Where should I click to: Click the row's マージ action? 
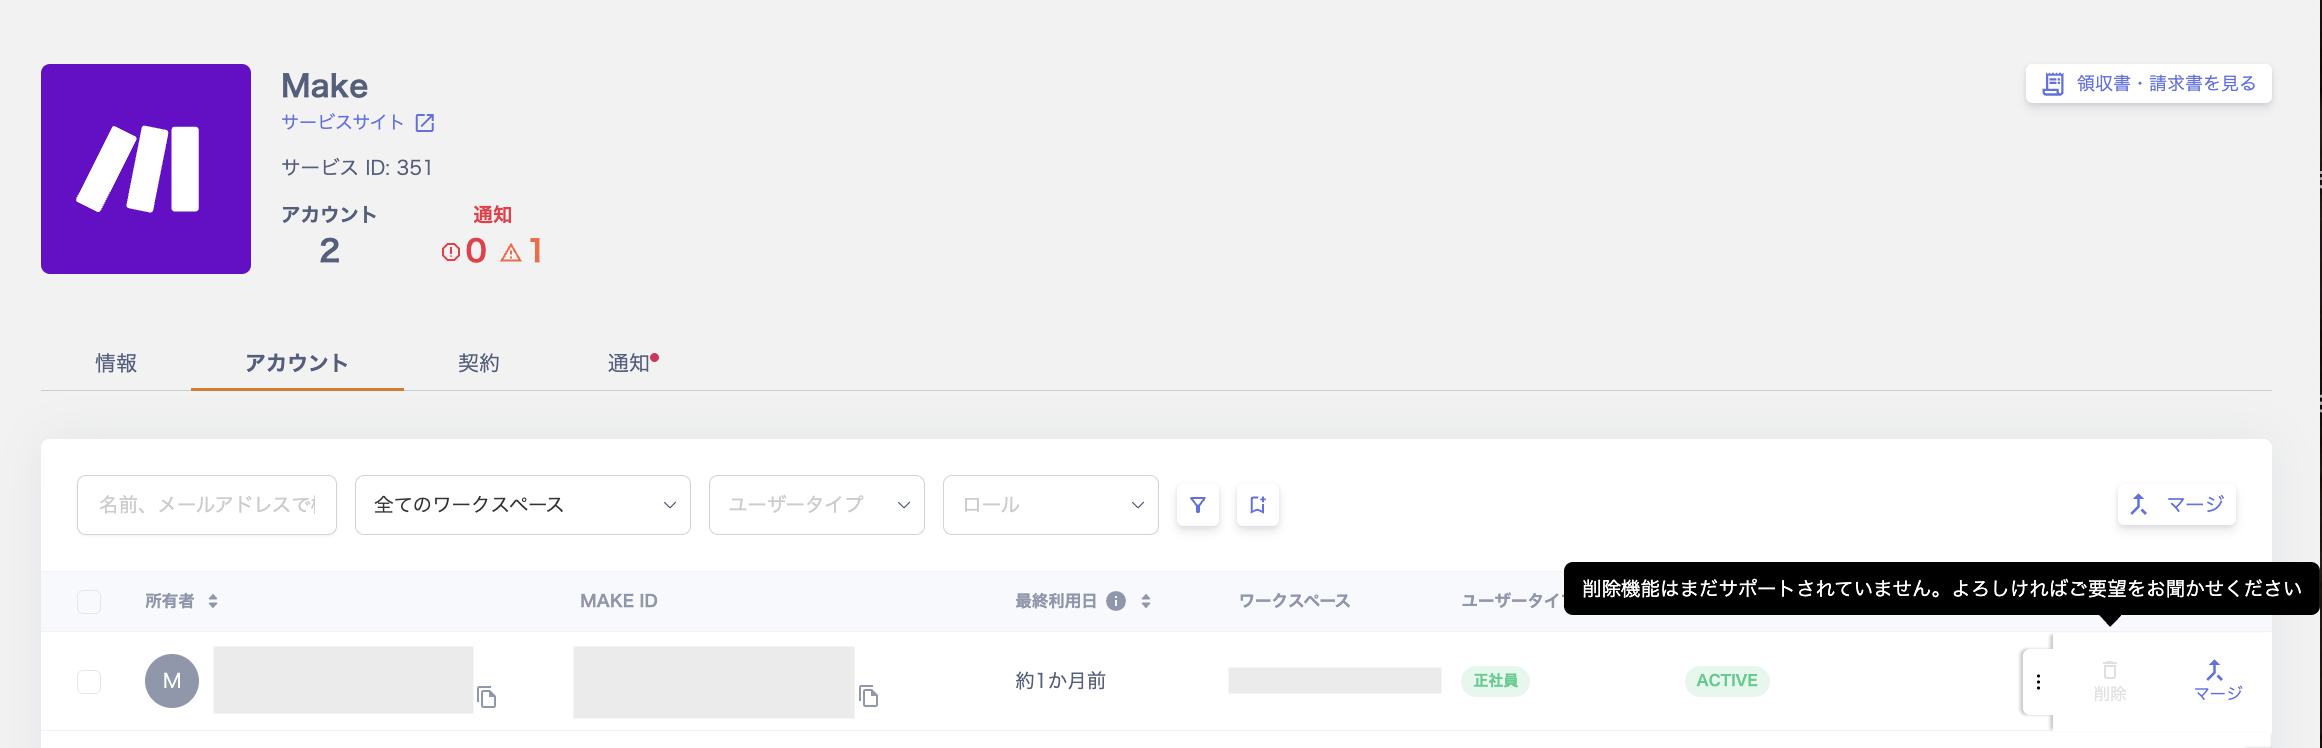click(x=2217, y=680)
